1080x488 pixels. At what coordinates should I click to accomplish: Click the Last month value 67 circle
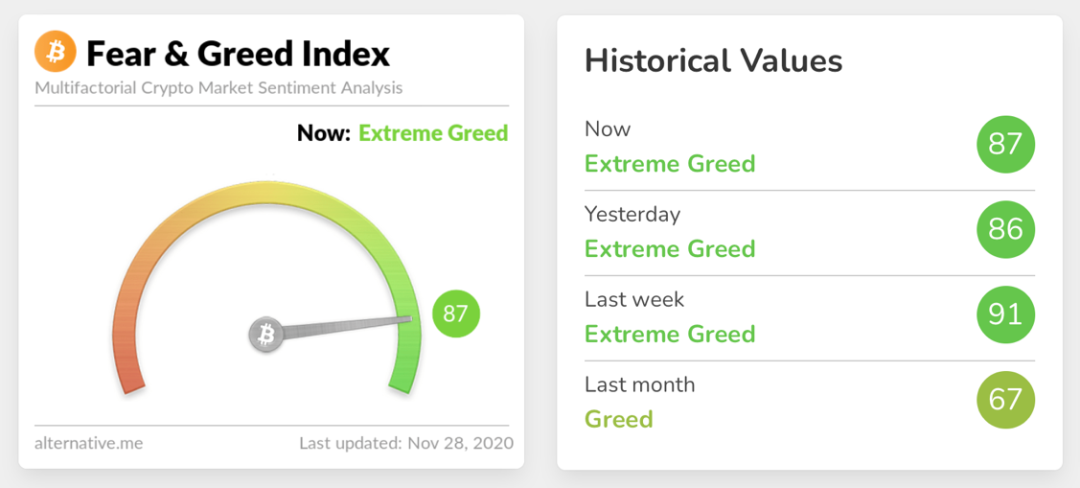[1005, 400]
